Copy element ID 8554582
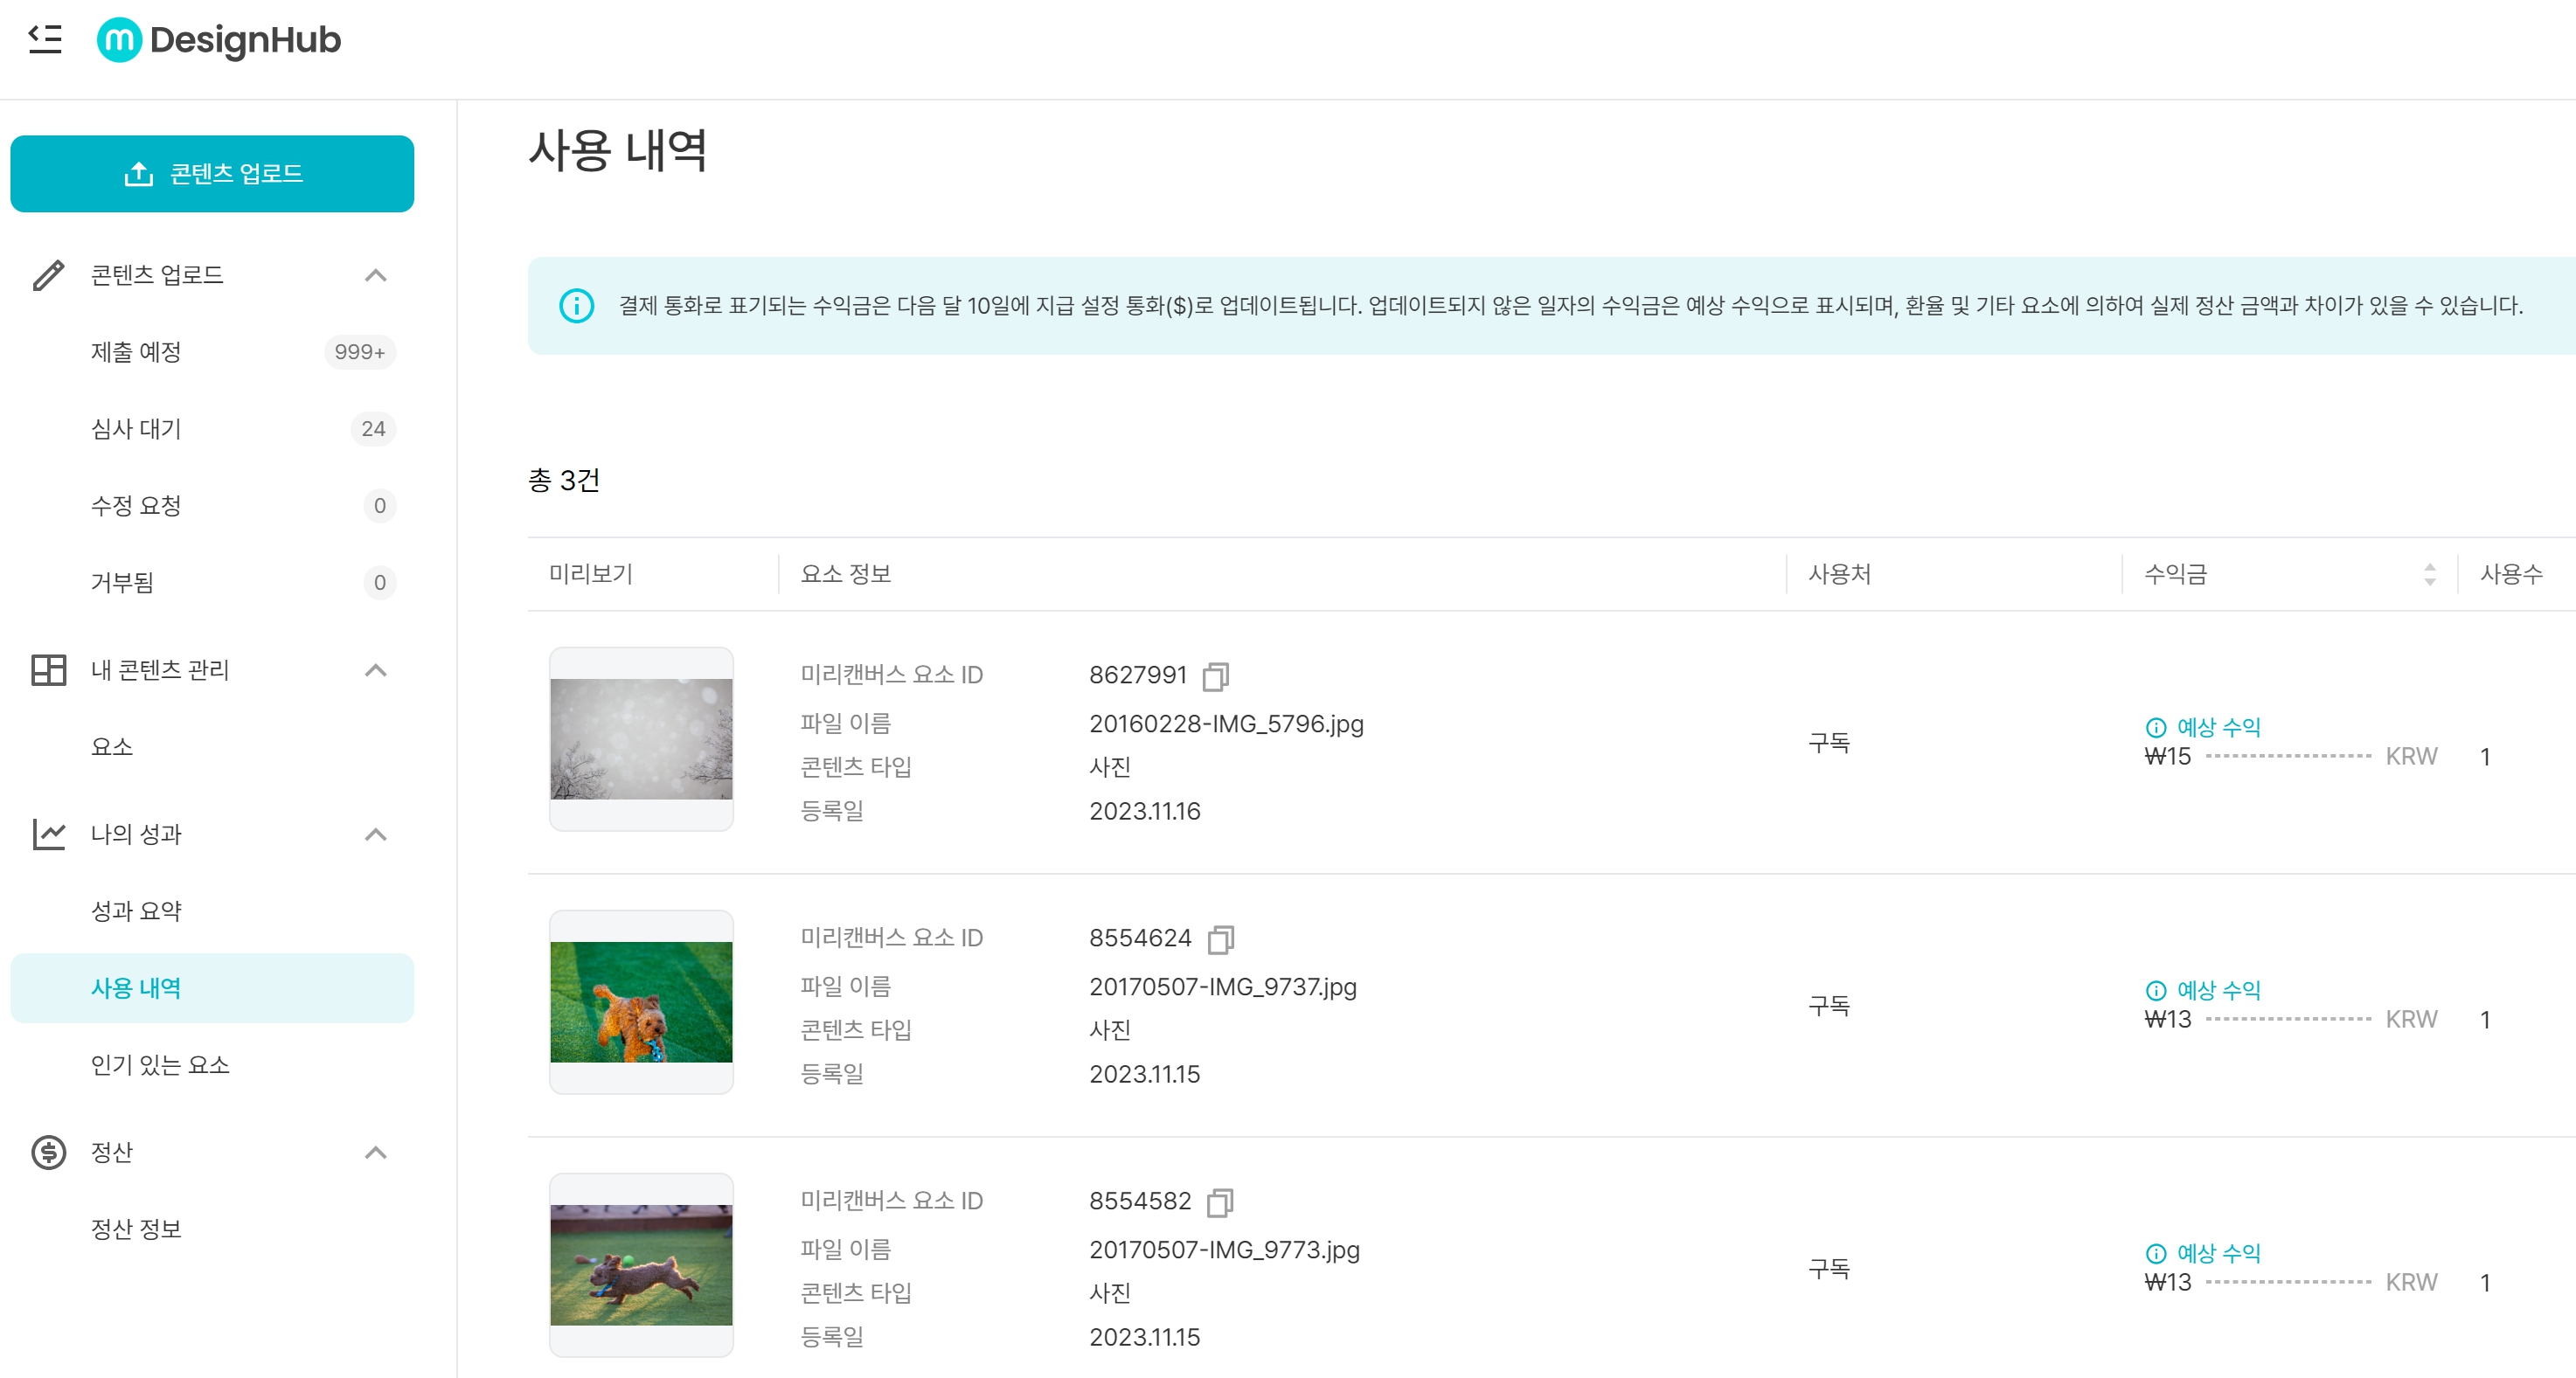 point(1220,1202)
